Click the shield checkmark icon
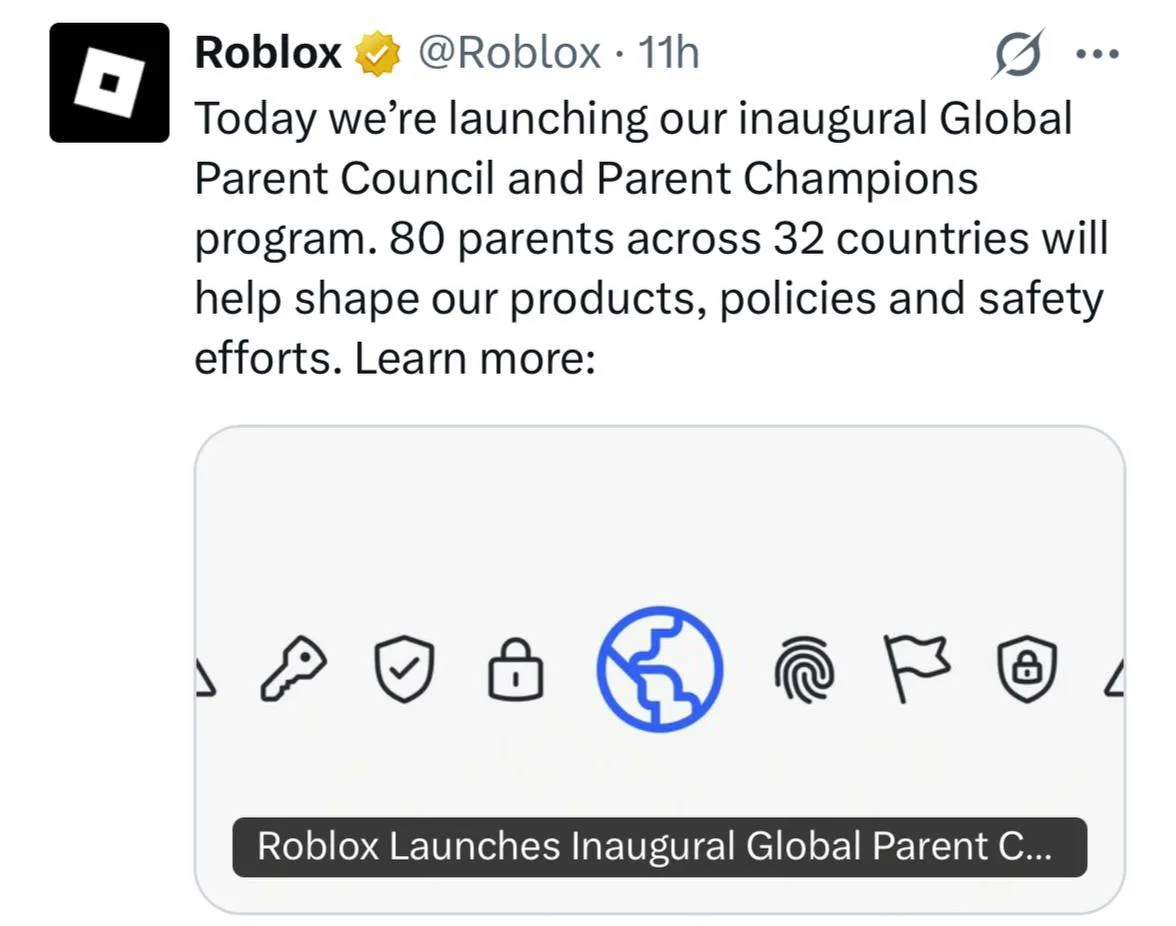This screenshot has height=926, width=1176. click(x=404, y=668)
